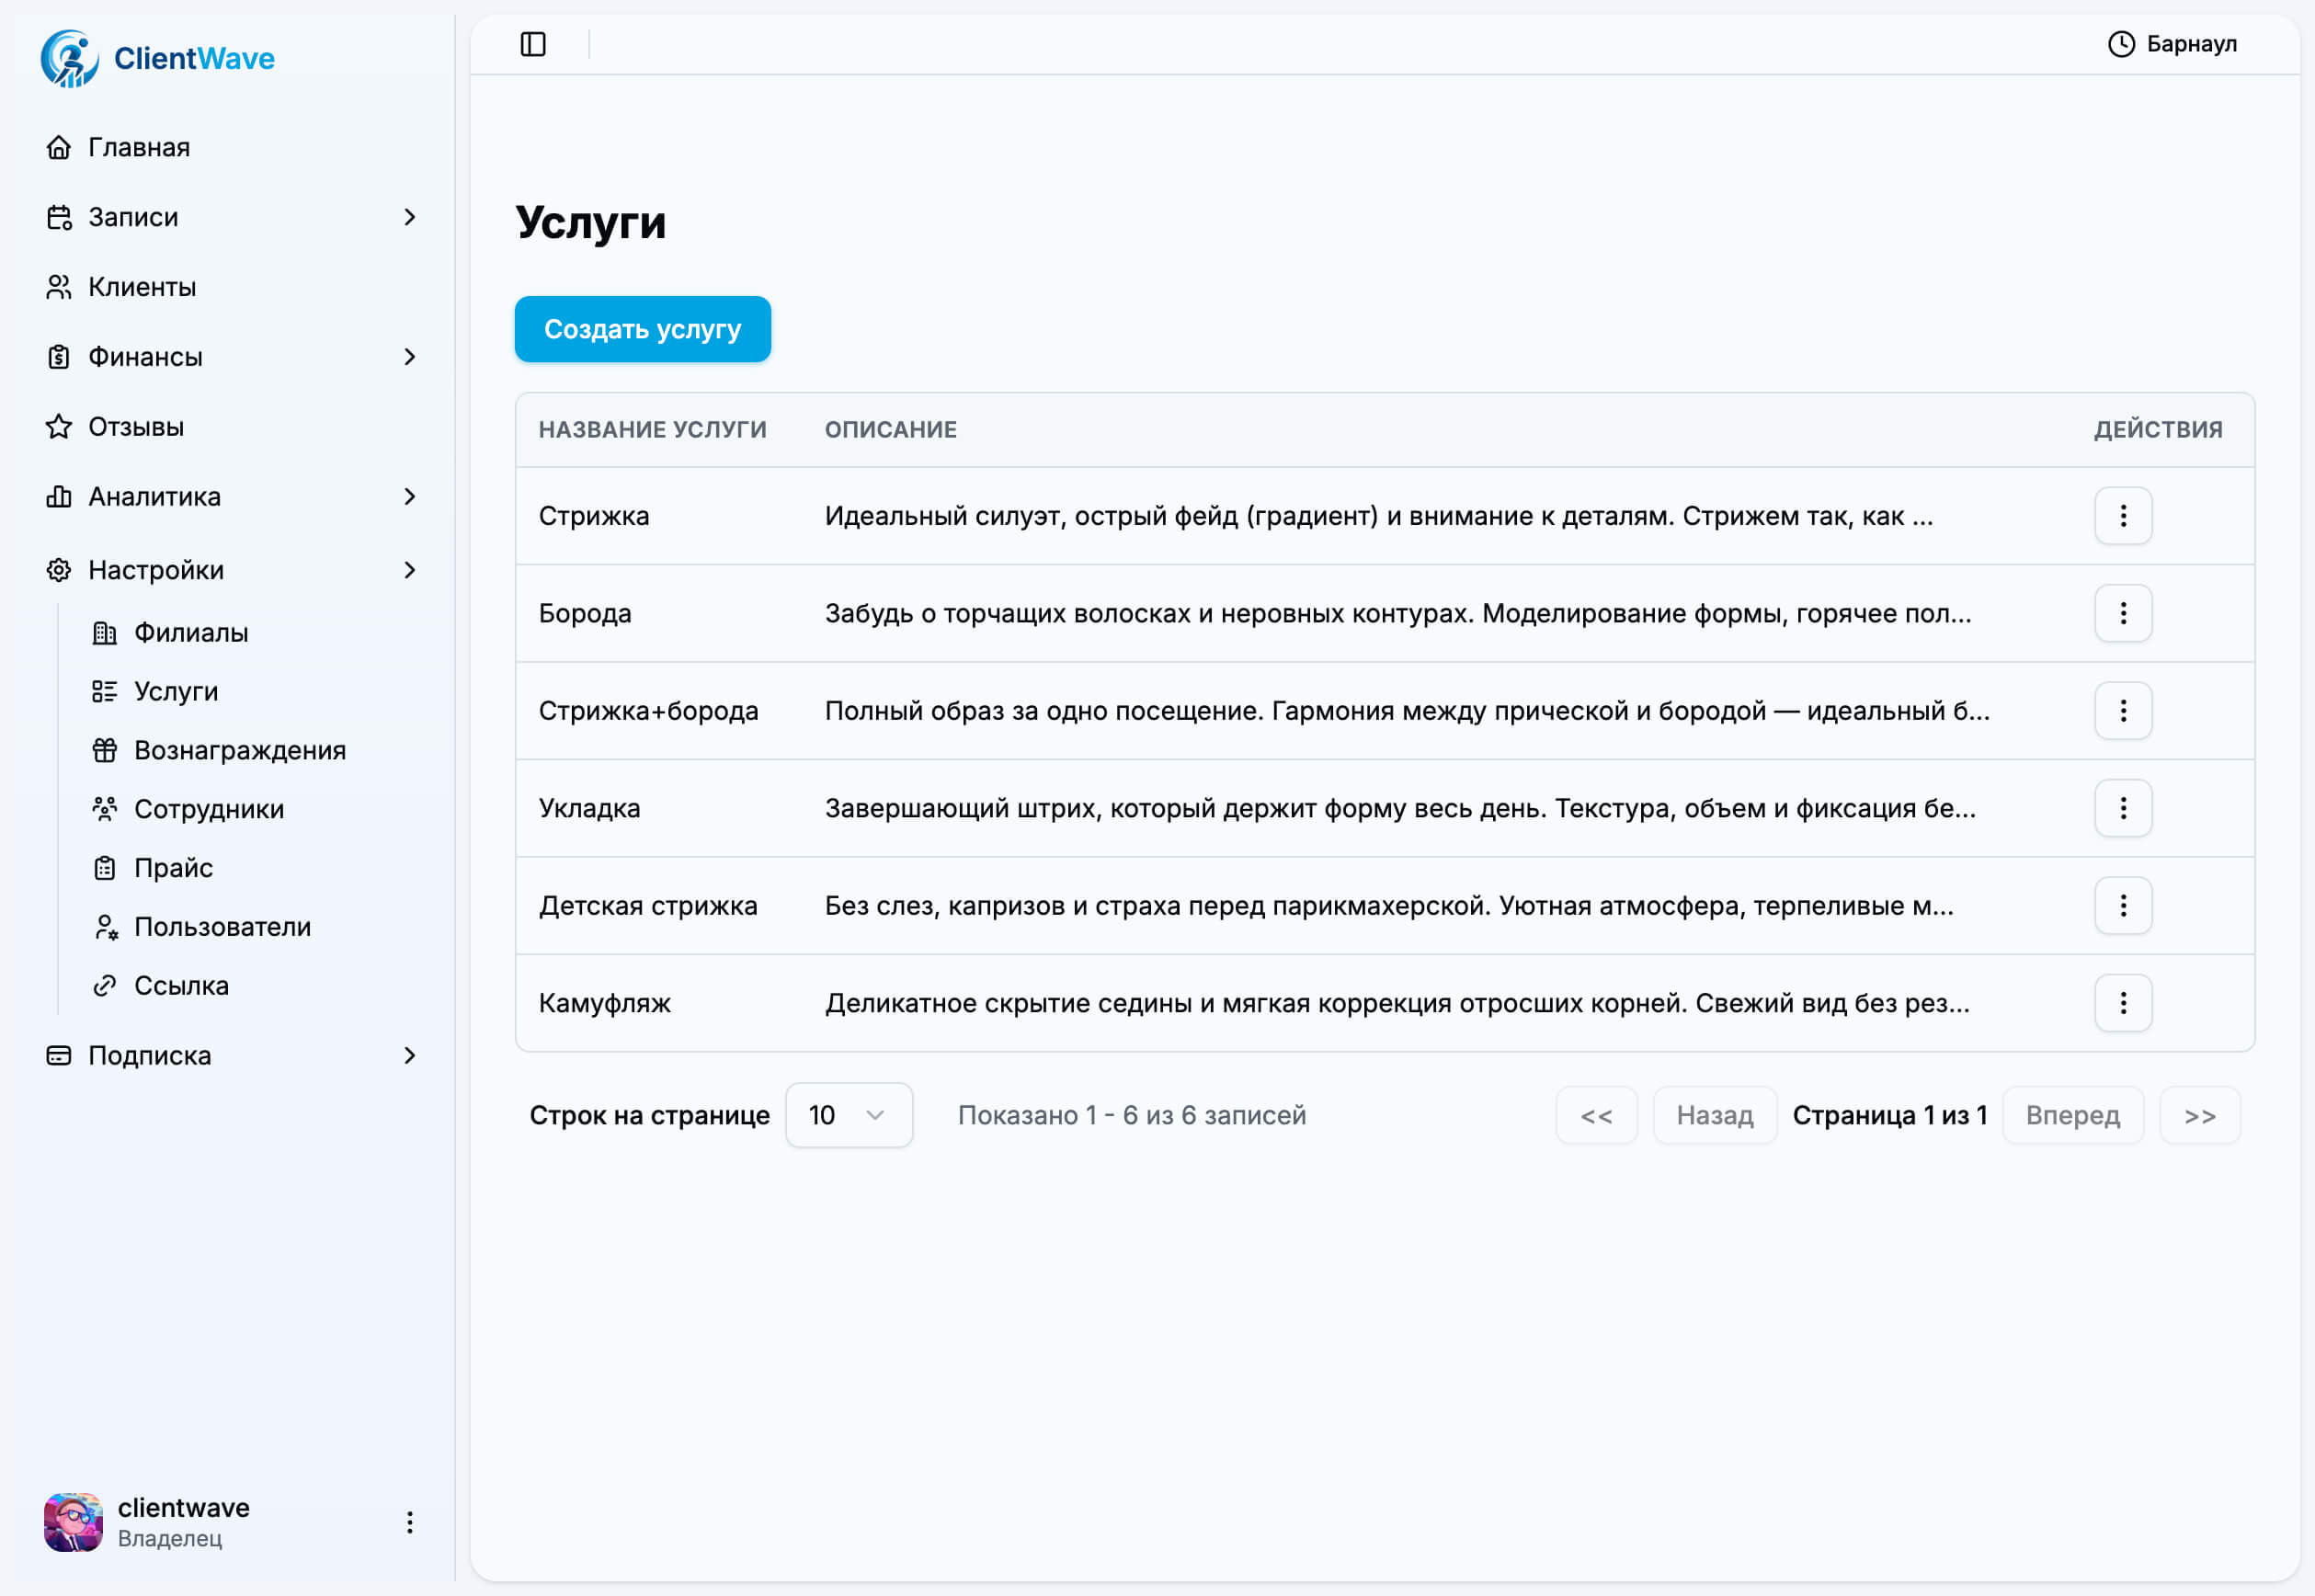Open Сотрудники settings submenu item
This screenshot has width=2315, height=1596.
point(208,809)
